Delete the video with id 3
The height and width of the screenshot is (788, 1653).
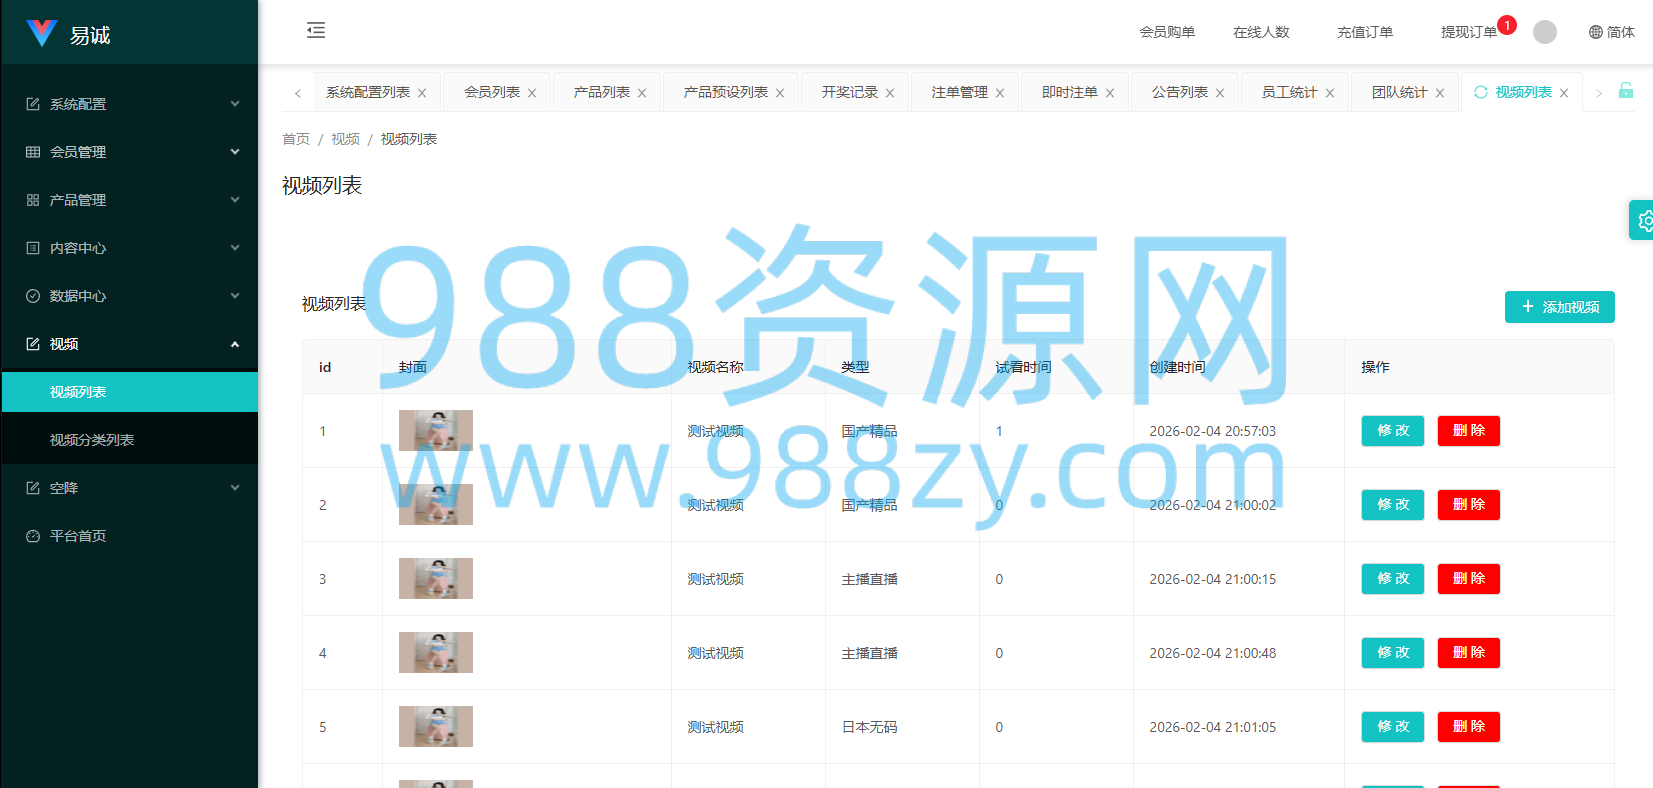pyautogui.click(x=1469, y=579)
